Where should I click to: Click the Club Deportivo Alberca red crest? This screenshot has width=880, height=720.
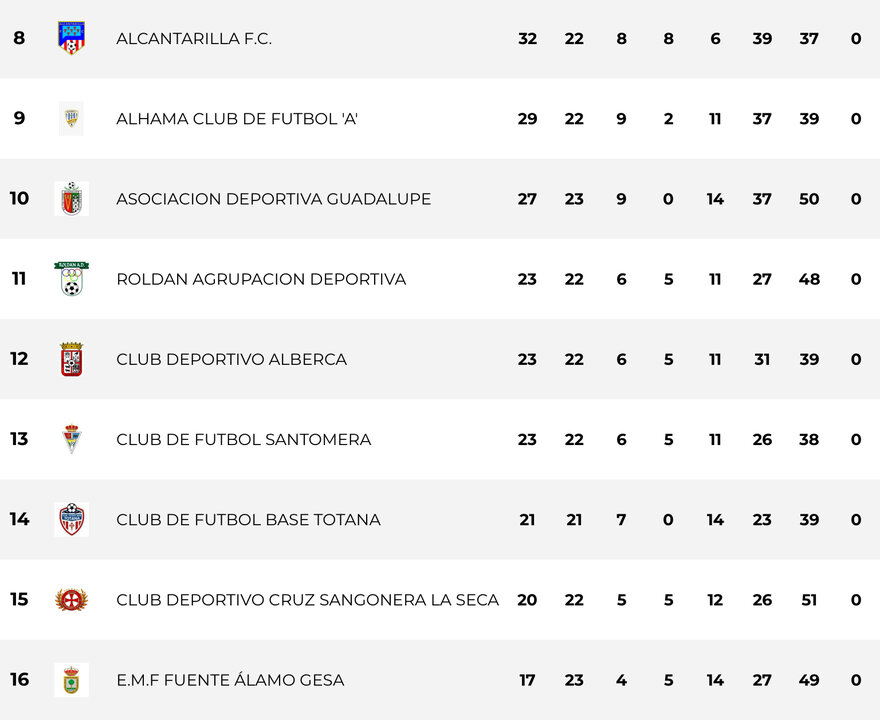point(71,359)
